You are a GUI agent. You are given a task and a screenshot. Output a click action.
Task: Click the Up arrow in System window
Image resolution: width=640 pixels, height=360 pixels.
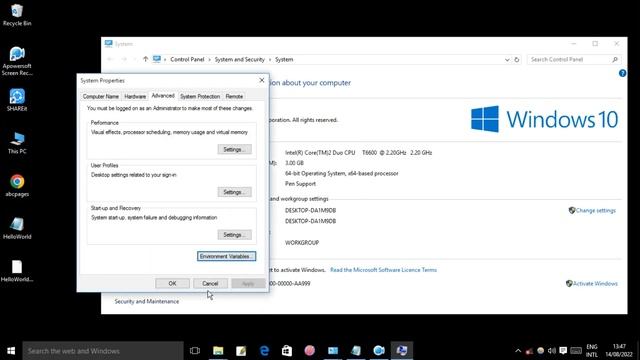pyautogui.click(x=145, y=59)
